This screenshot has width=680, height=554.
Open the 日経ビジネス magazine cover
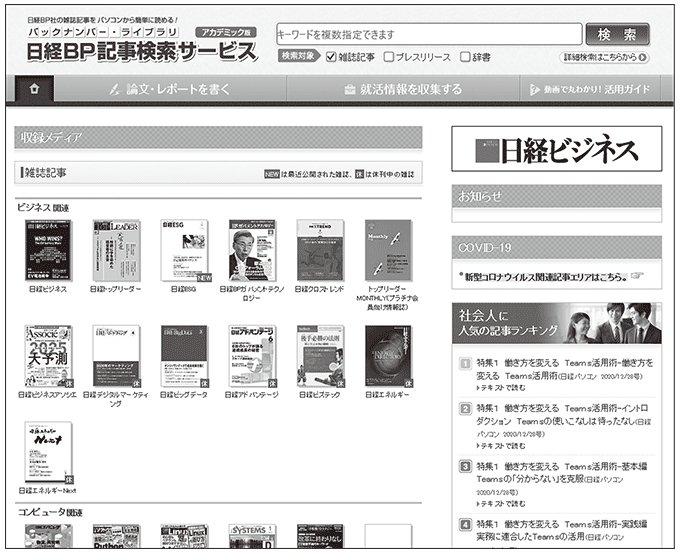coord(48,250)
